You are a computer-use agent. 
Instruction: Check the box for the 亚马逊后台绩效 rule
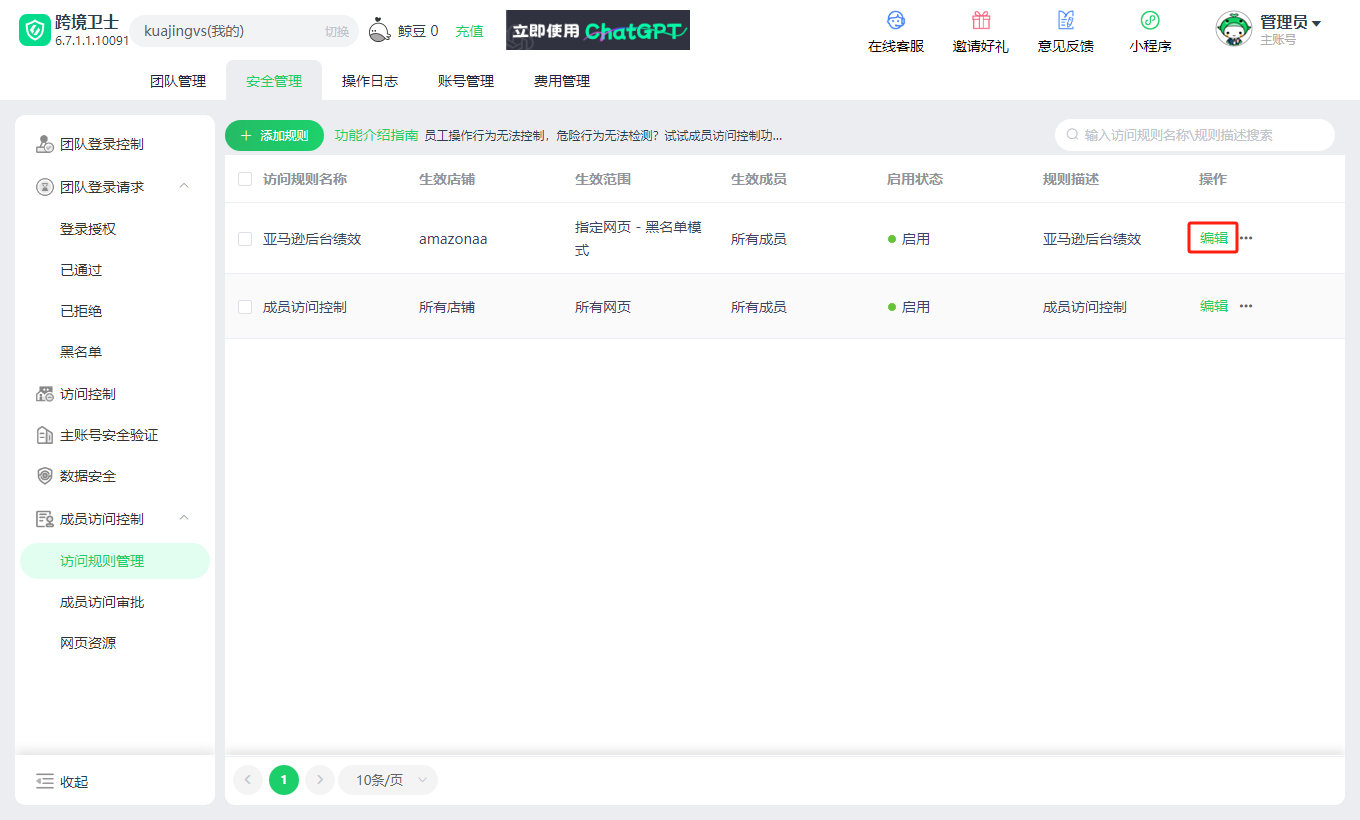click(245, 239)
